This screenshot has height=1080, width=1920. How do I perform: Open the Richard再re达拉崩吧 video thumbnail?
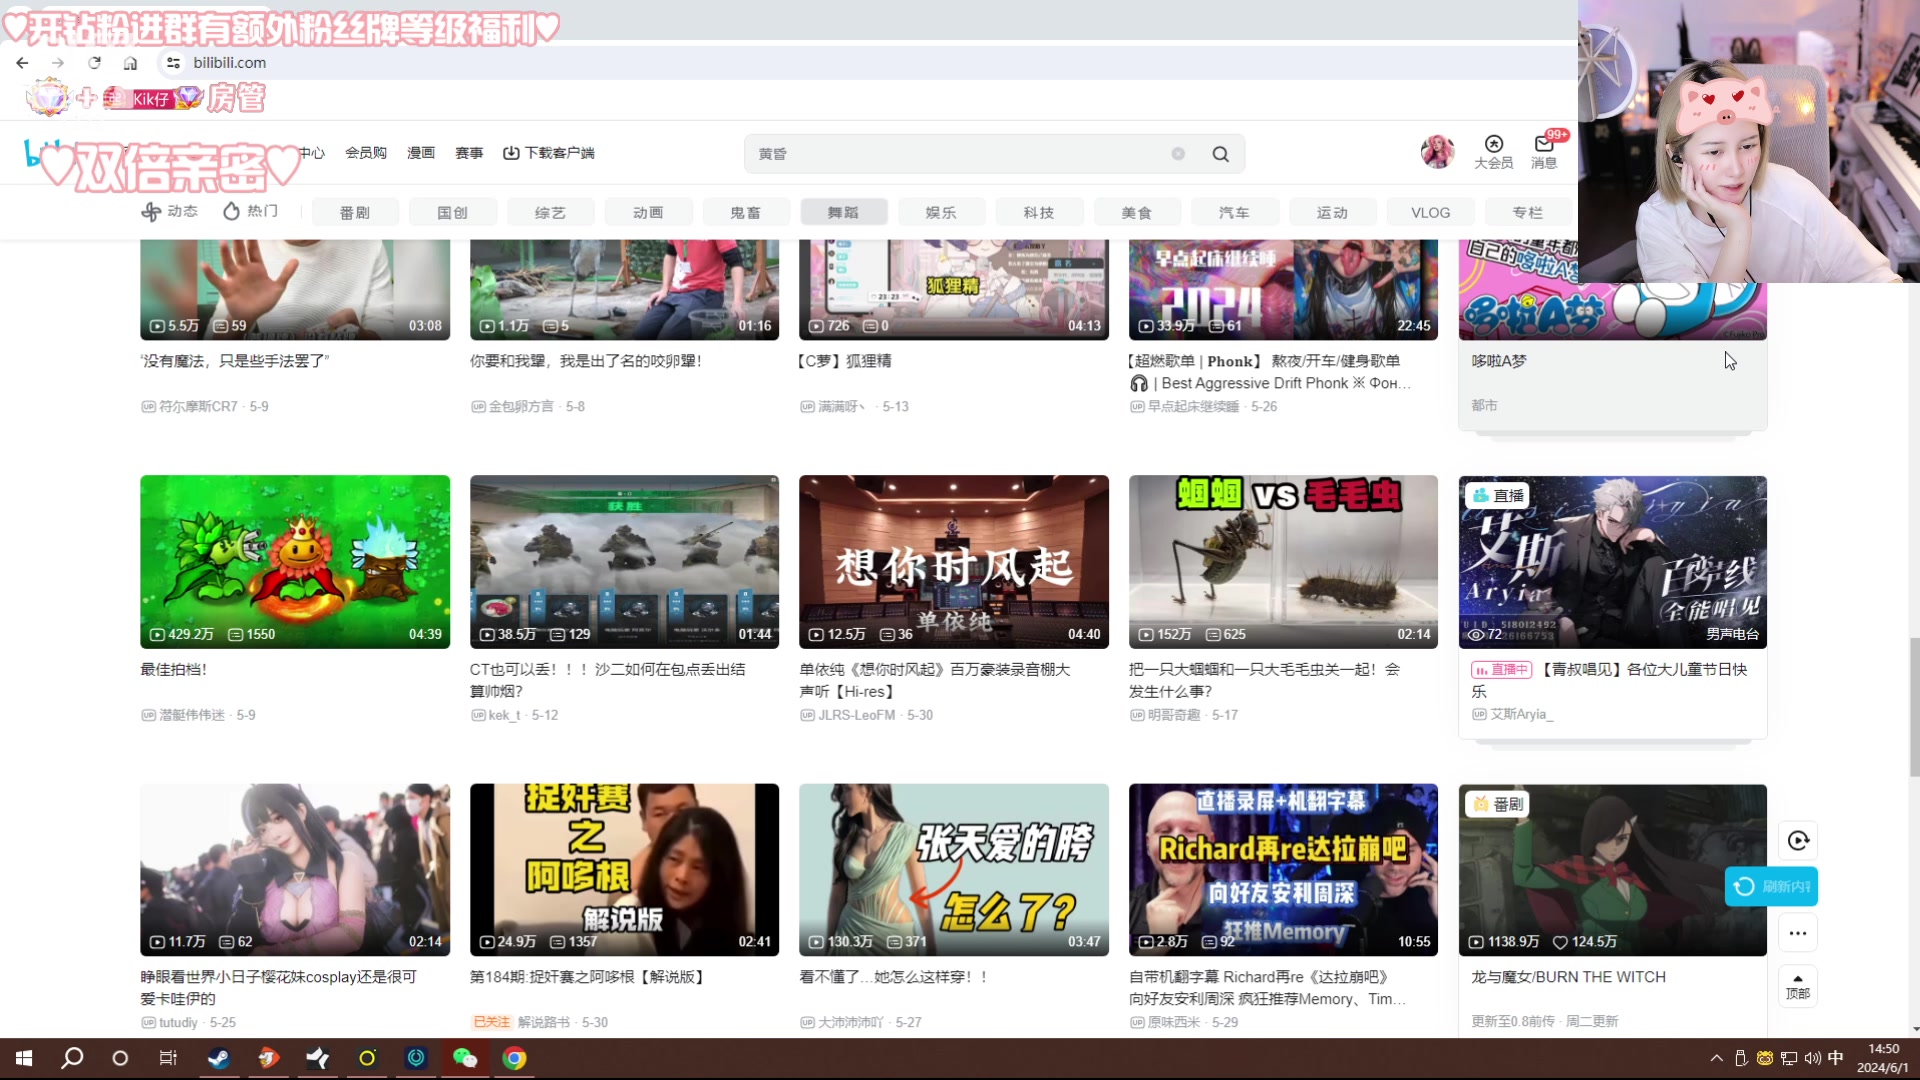[1283, 870]
